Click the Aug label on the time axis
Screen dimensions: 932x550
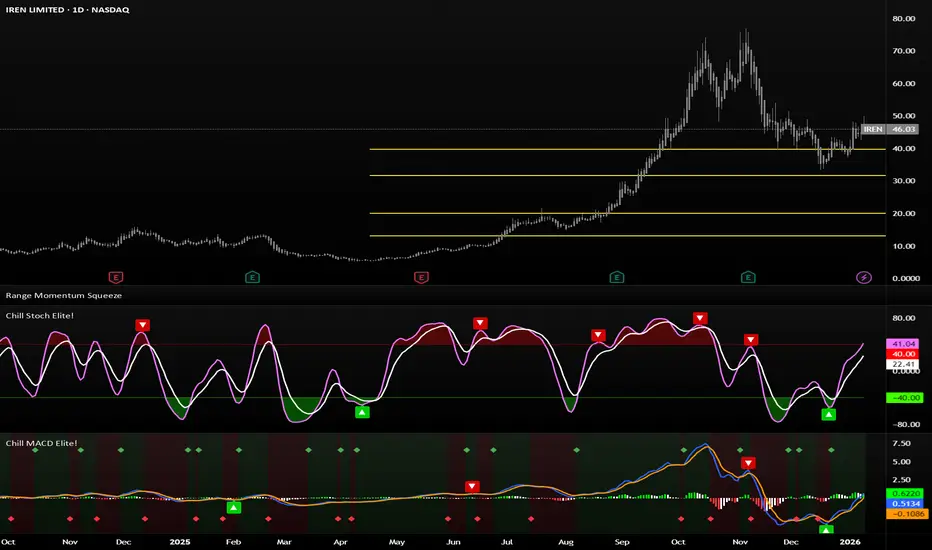pyautogui.click(x=566, y=542)
